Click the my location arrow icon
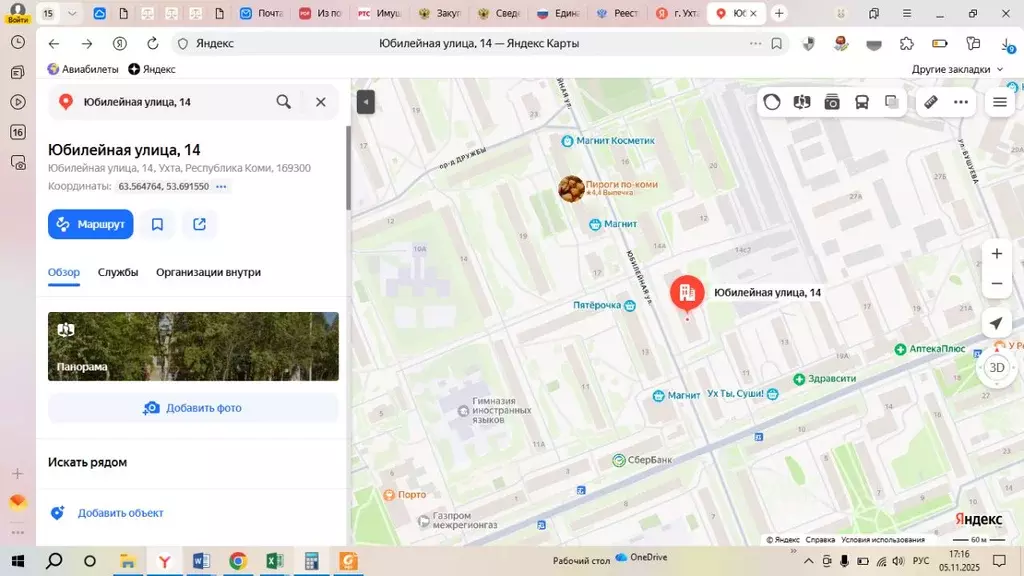 996,323
